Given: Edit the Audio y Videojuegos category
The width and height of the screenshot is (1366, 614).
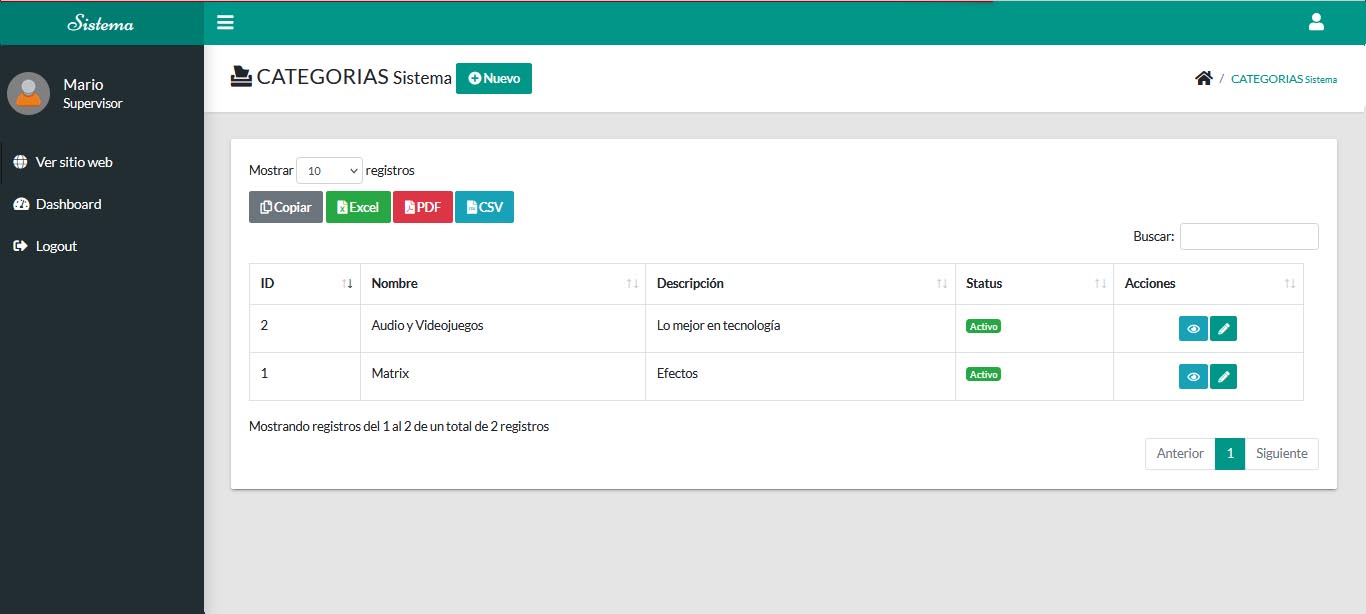Looking at the screenshot, I should point(1223,328).
